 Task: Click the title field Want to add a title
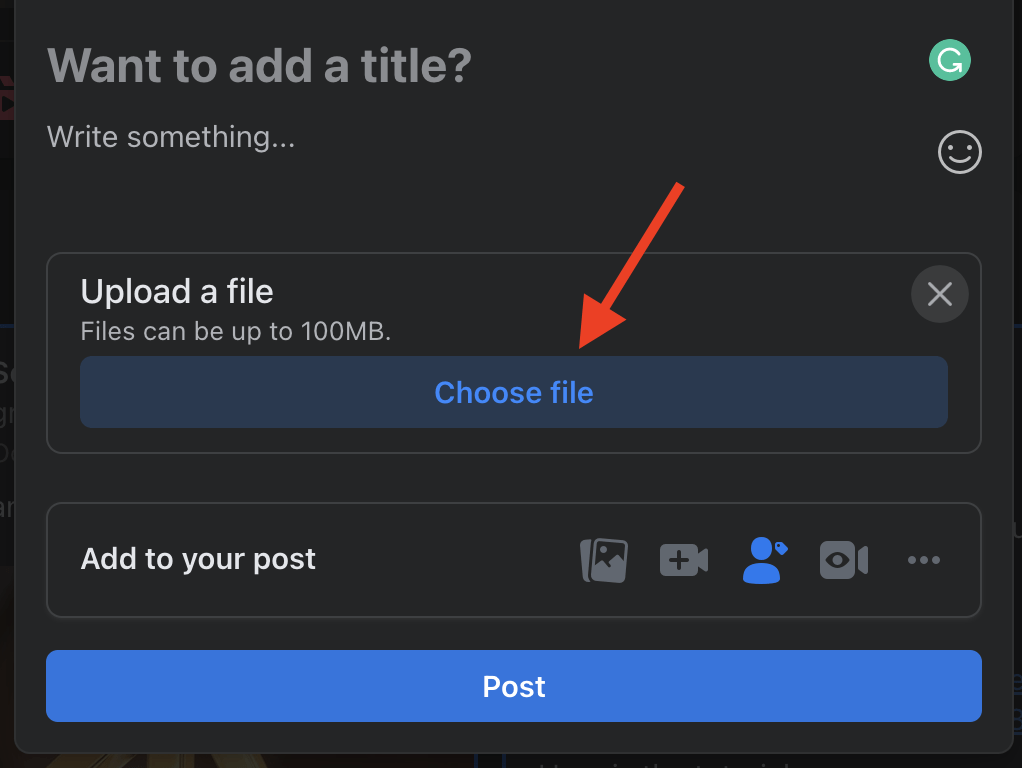259,65
